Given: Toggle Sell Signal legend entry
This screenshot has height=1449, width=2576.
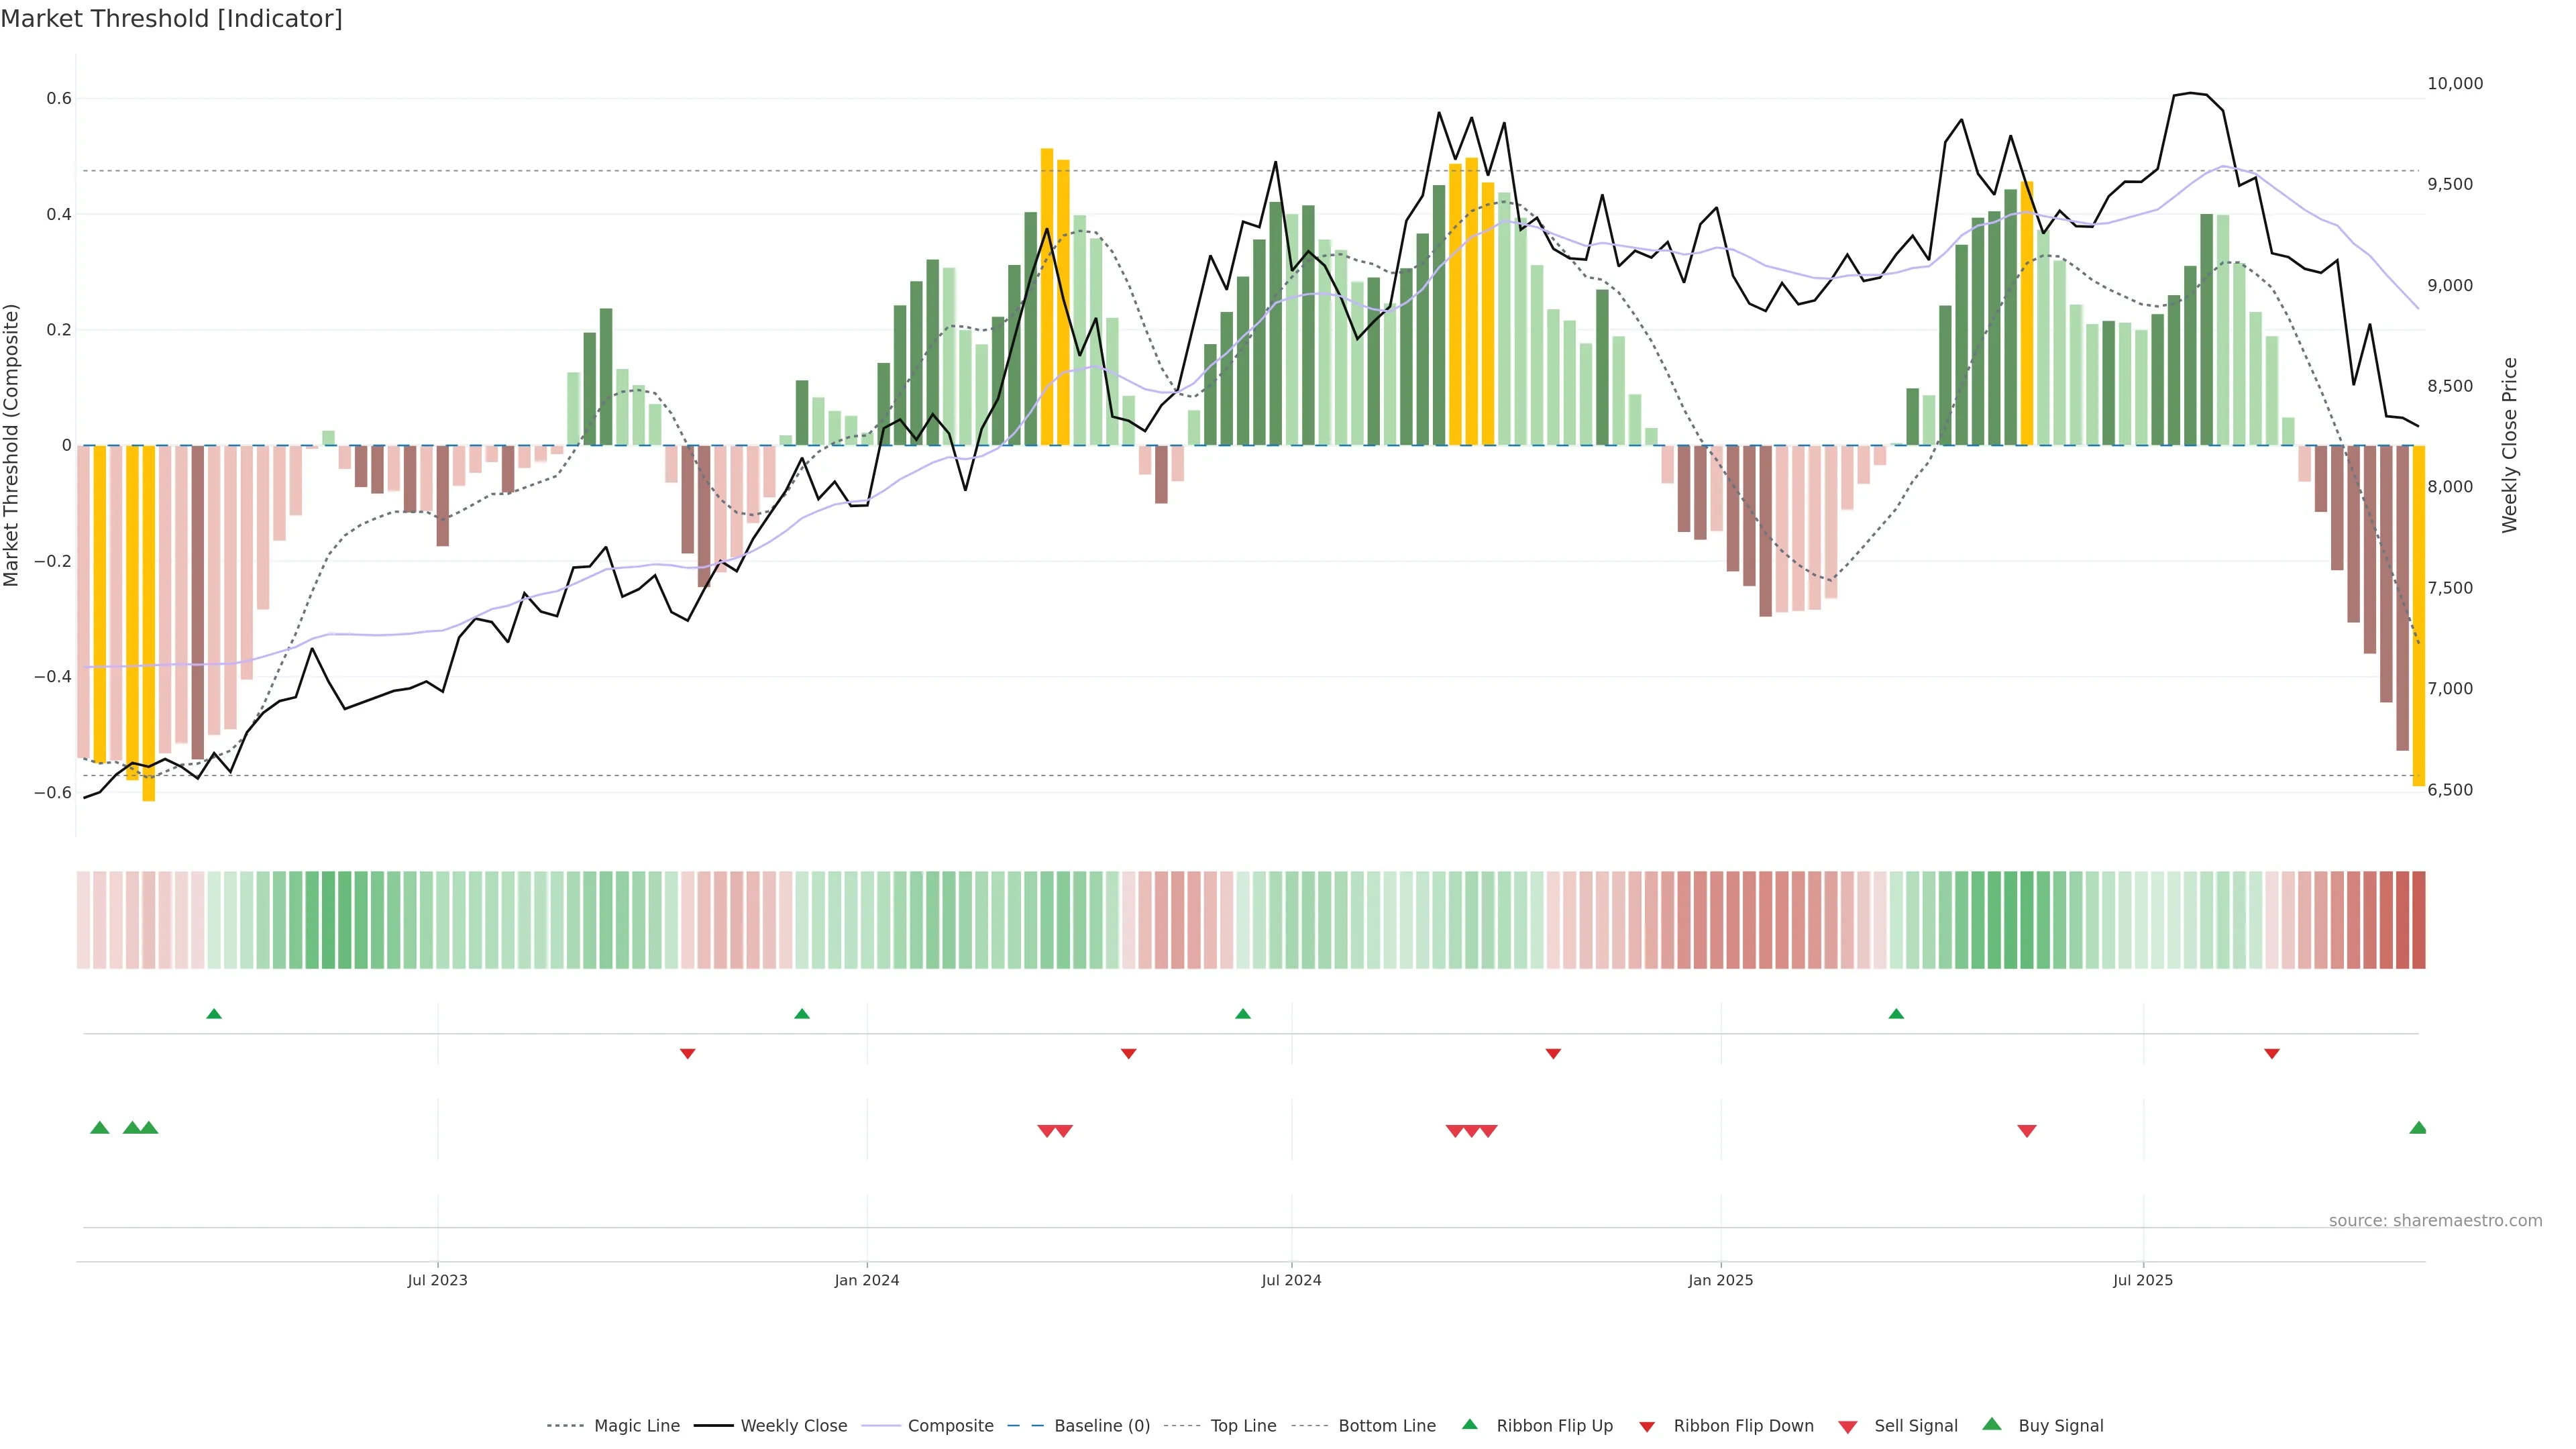Looking at the screenshot, I should tap(1915, 1426).
